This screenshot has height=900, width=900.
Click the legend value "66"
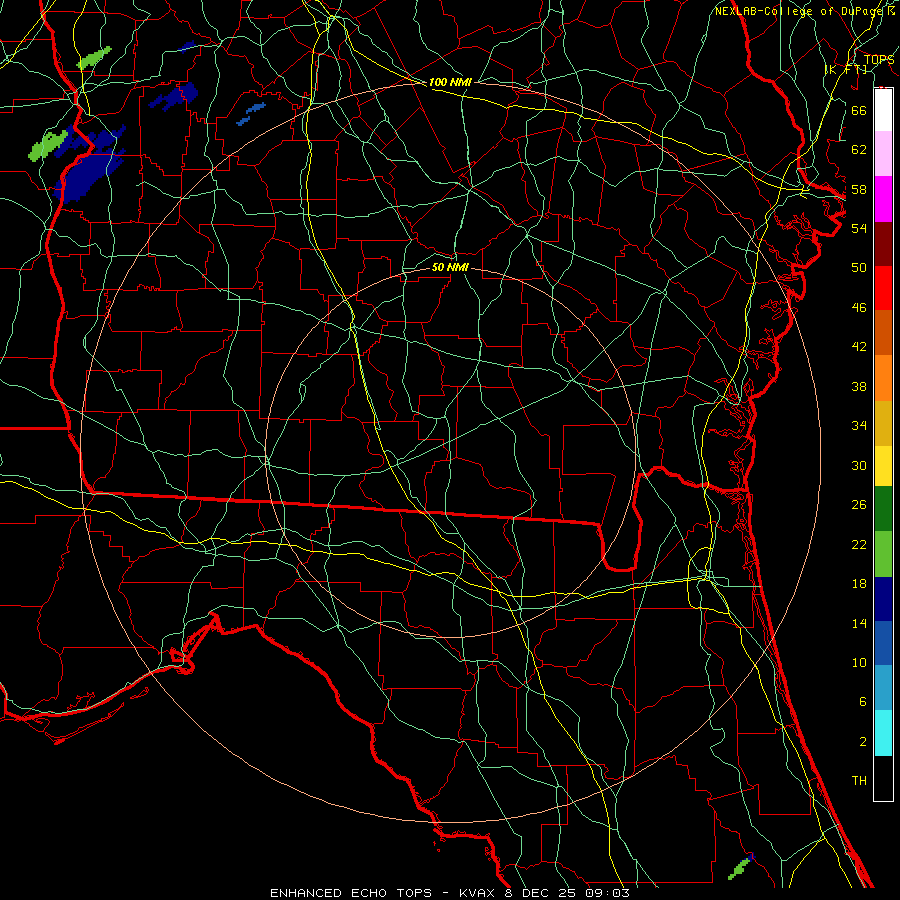tap(859, 110)
